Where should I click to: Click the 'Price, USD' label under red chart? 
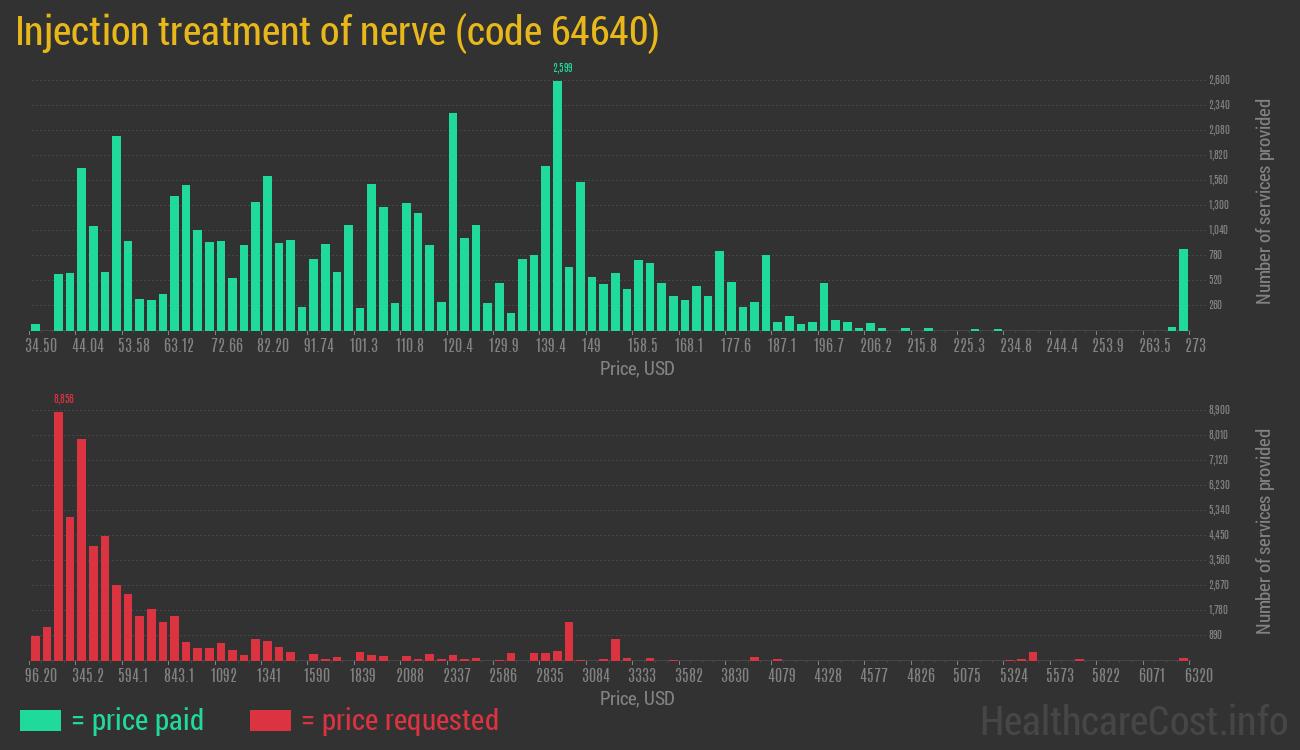(637, 698)
